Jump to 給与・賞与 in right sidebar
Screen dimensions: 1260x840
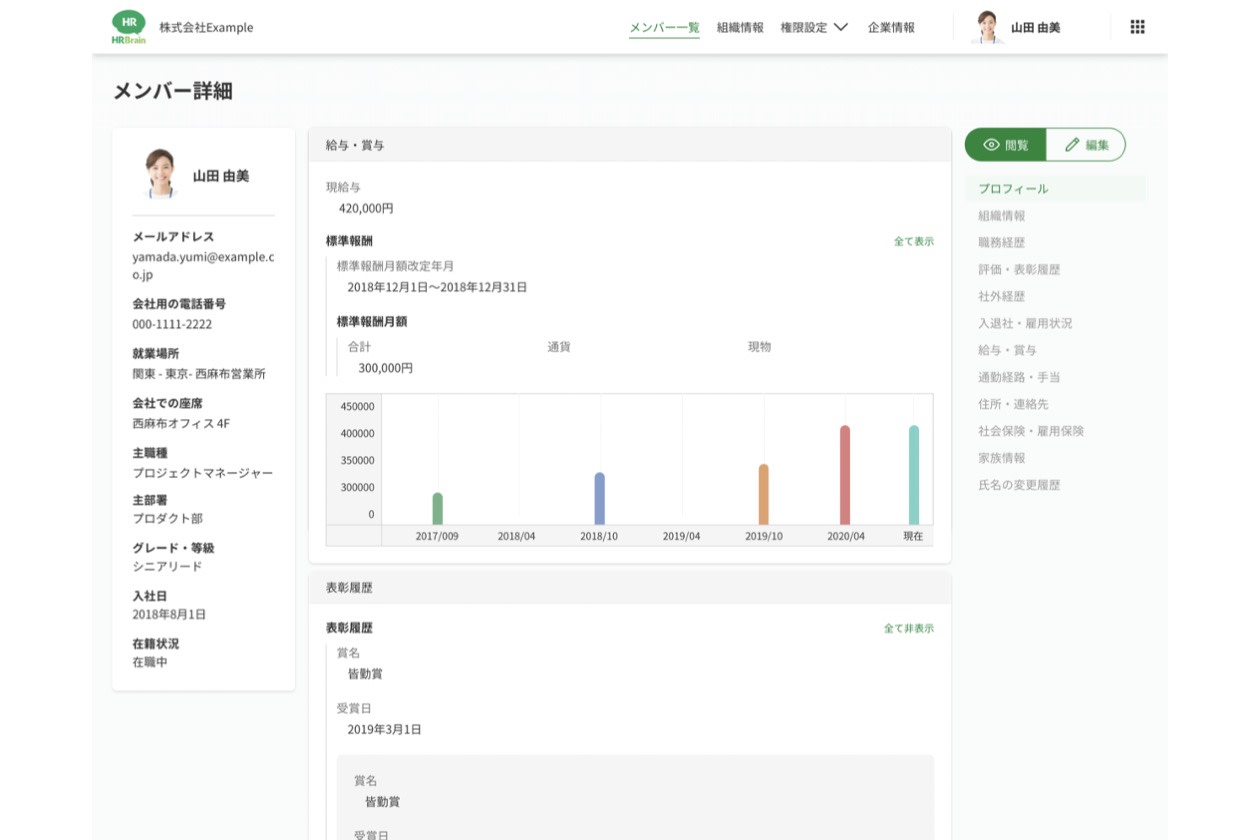pos(1007,351)
